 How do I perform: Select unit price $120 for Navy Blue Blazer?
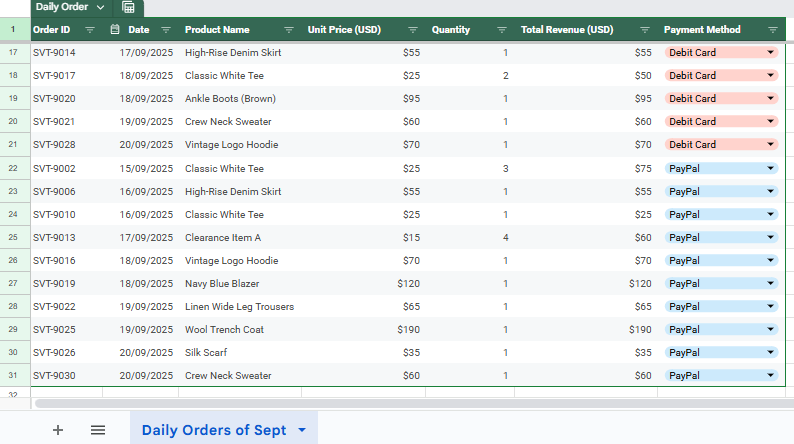click(364, 284)
